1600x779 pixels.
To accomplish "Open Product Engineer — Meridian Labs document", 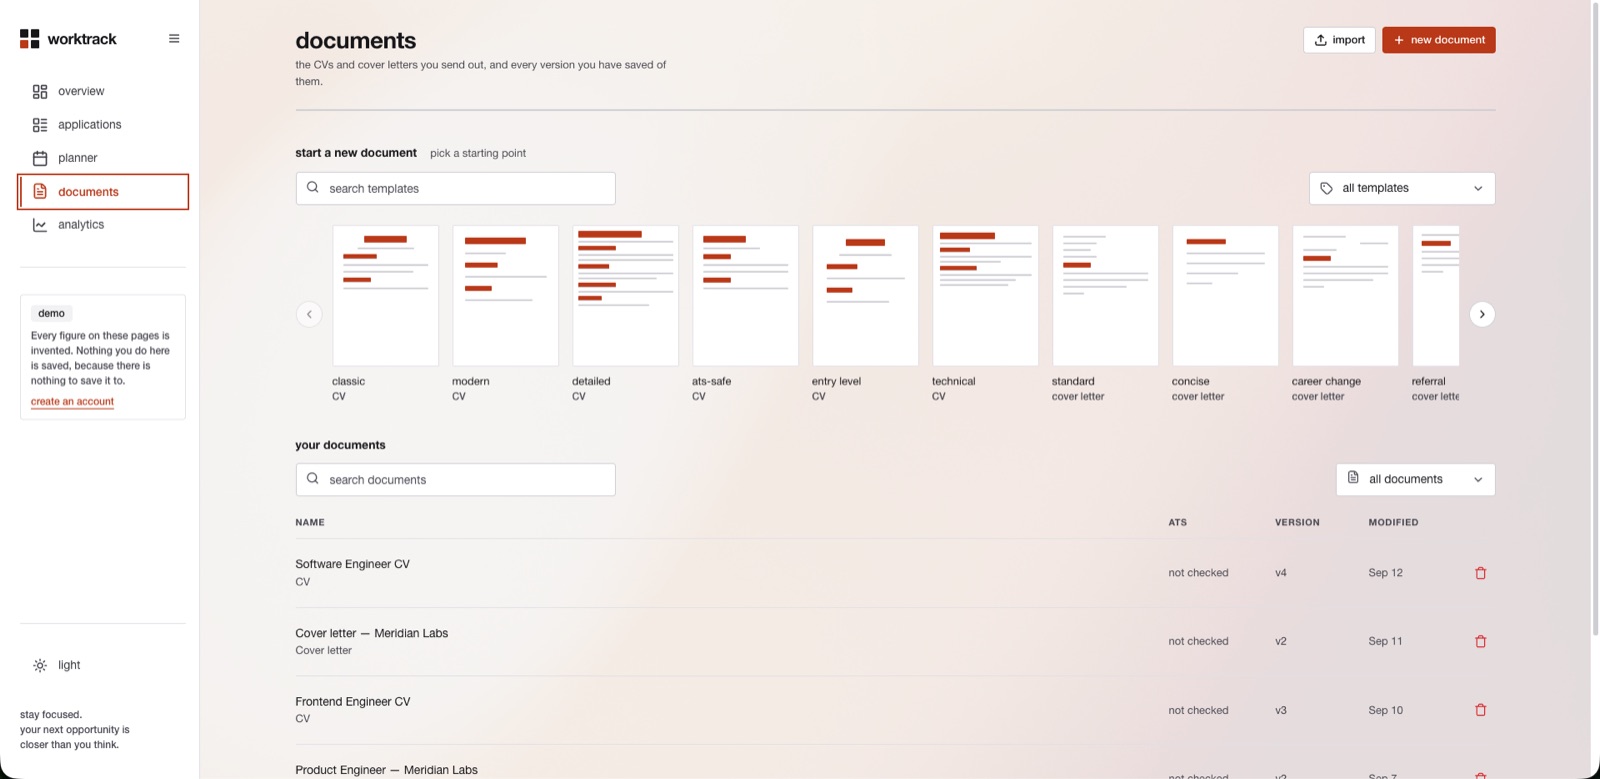I will click(386, 770).
